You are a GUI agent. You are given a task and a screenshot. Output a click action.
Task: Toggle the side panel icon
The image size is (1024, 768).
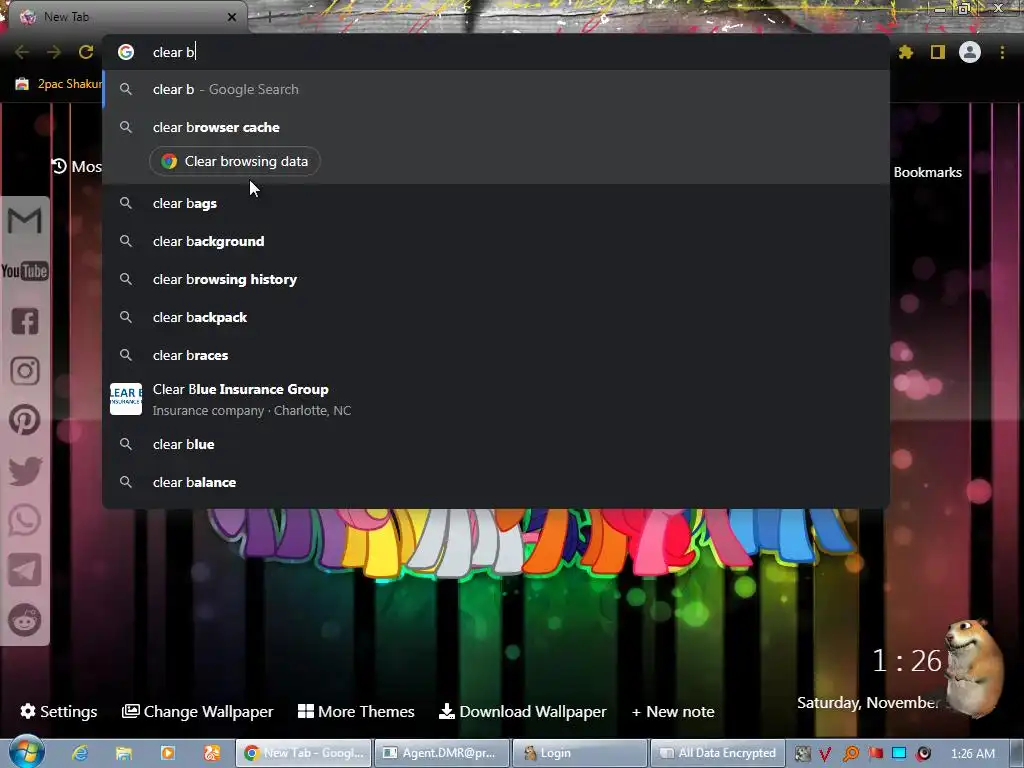point(938,52)
